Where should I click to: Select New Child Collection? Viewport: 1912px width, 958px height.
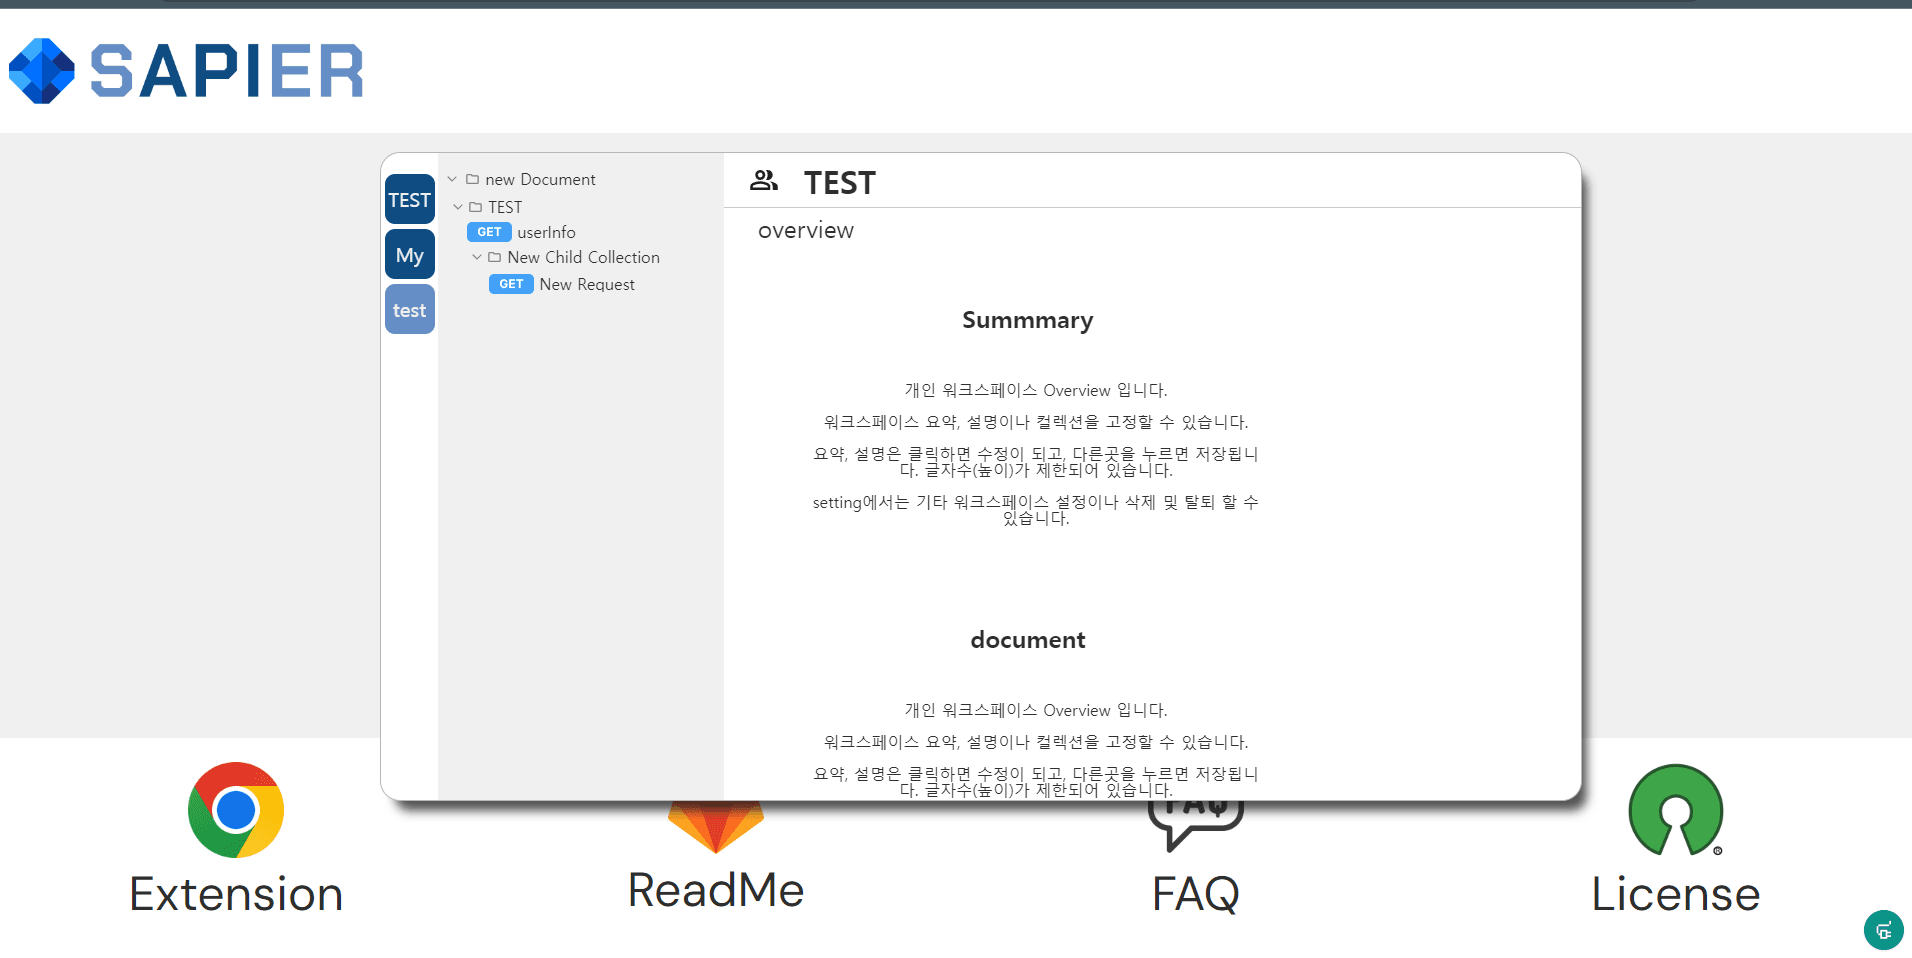(583, 257)
